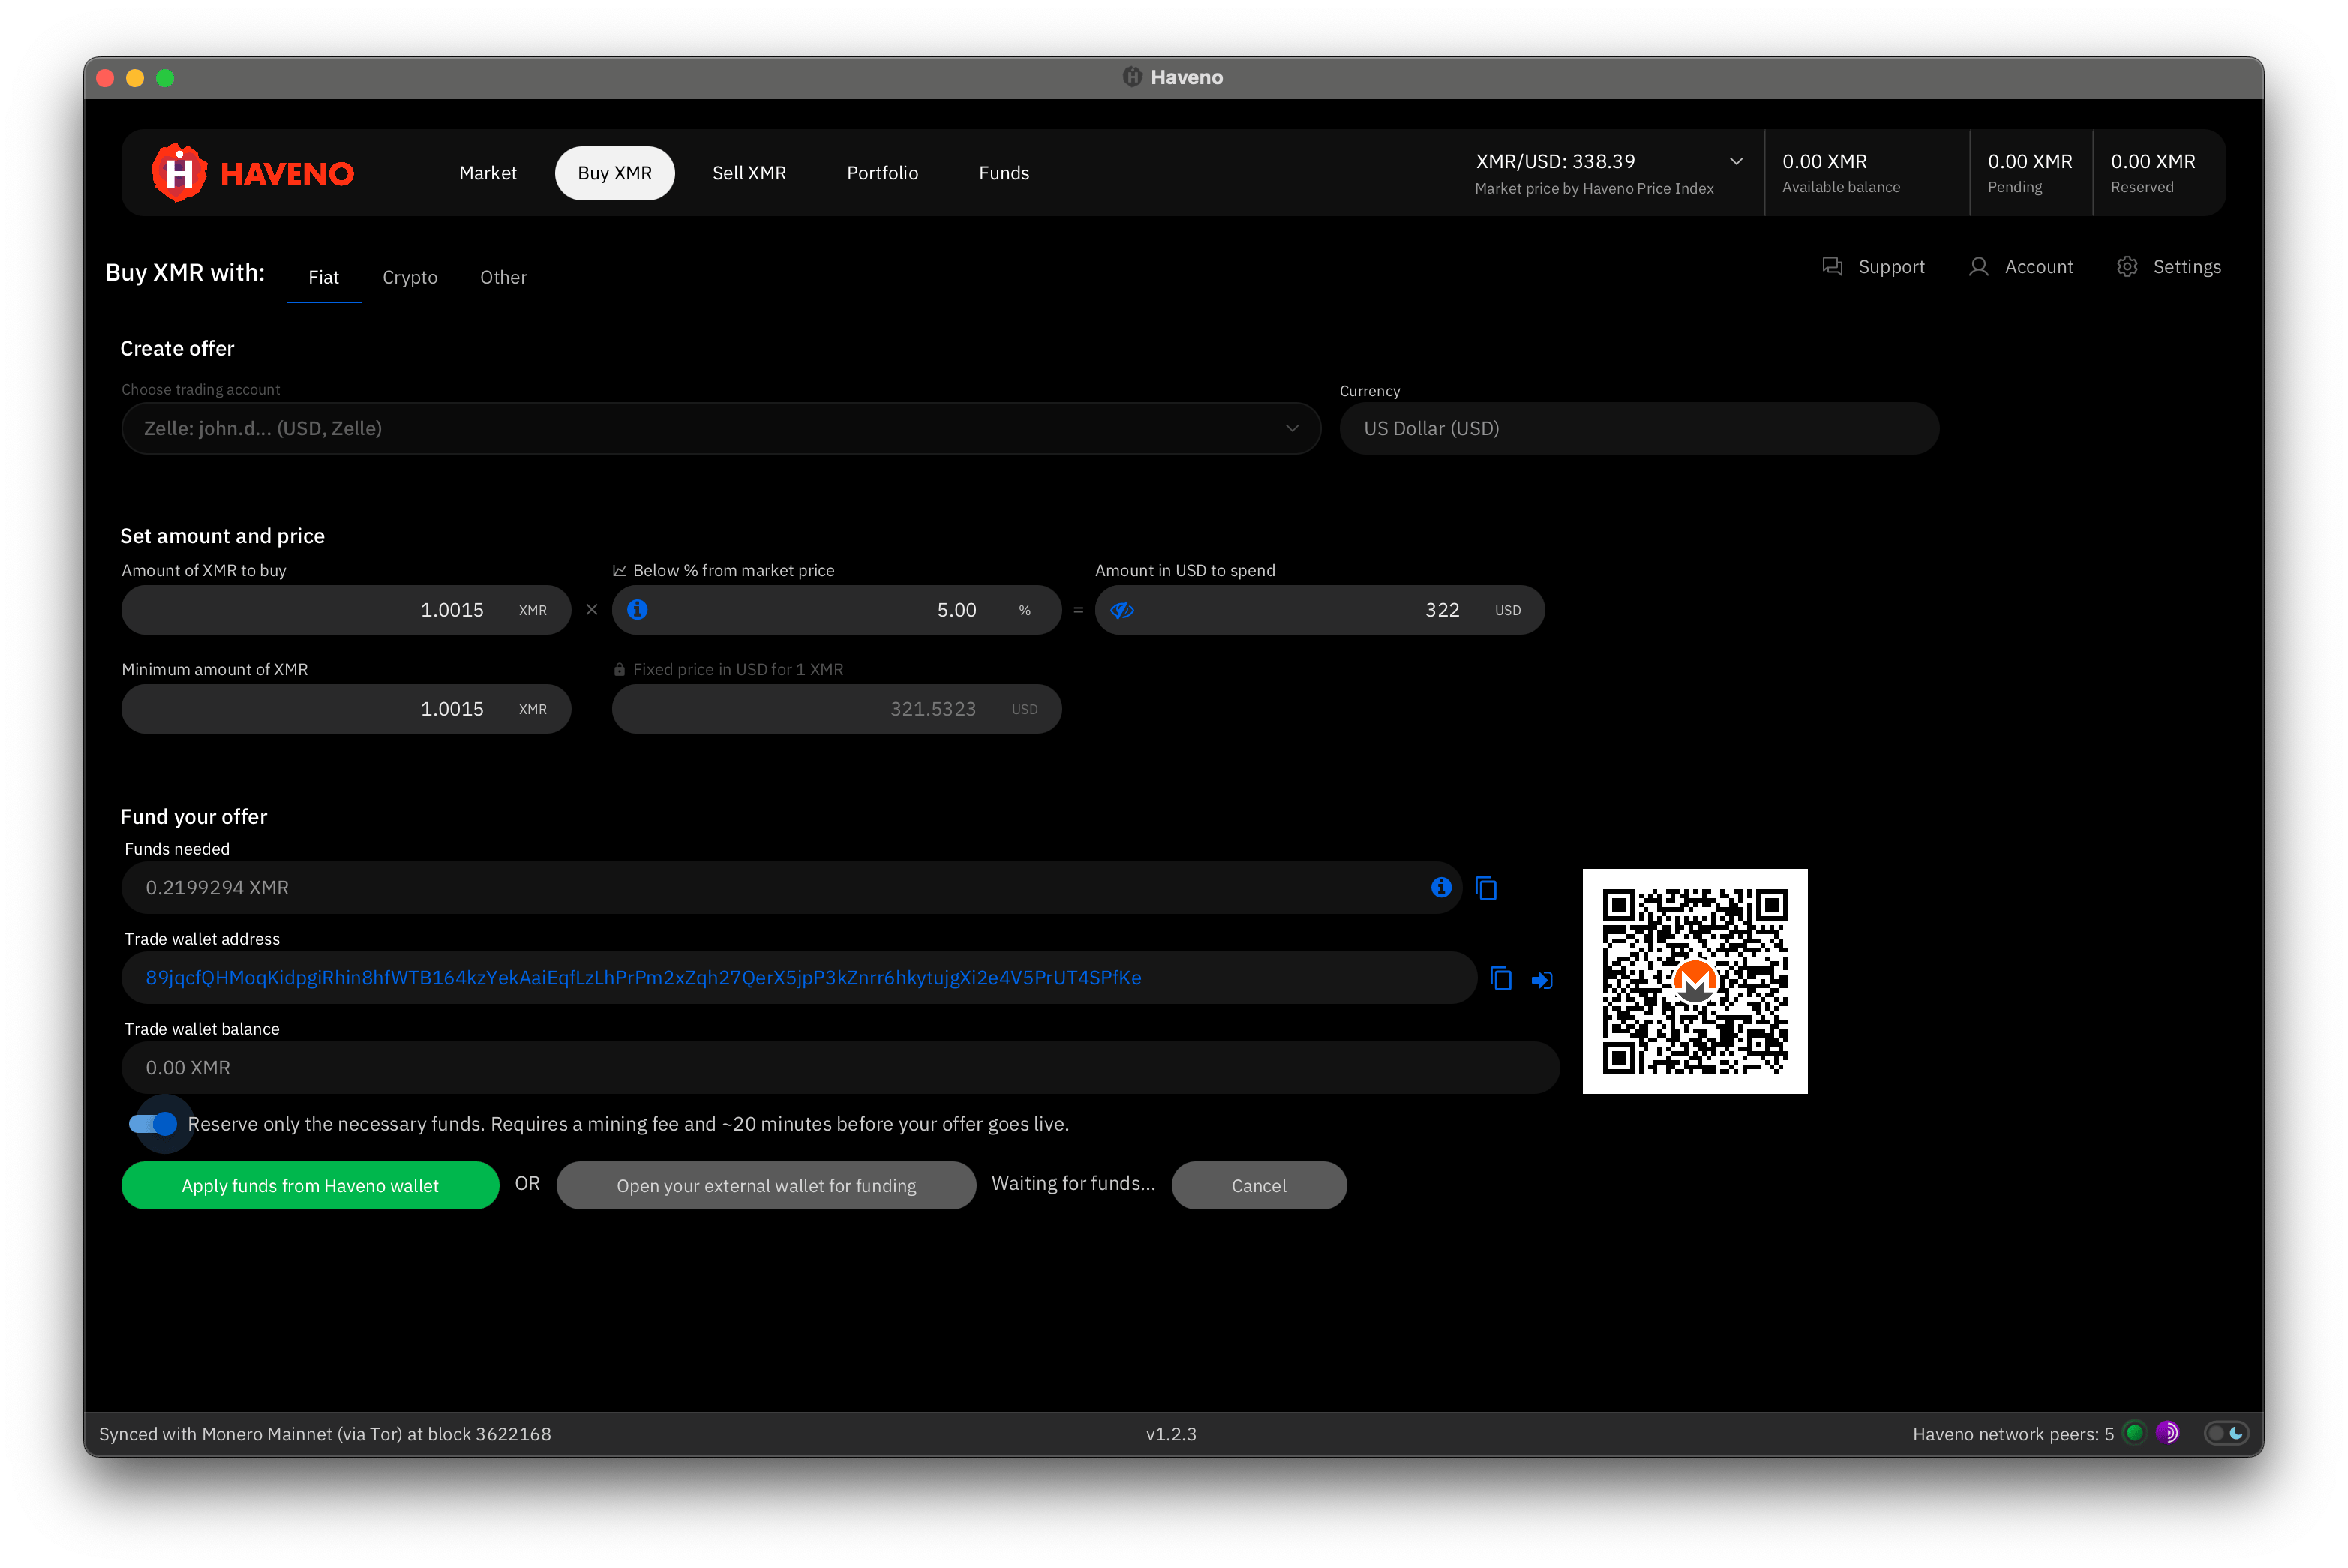This screenshot has width=2348, height=1568.
Task: Show the hidden Amount in USD value
Action: point(1122,609)
